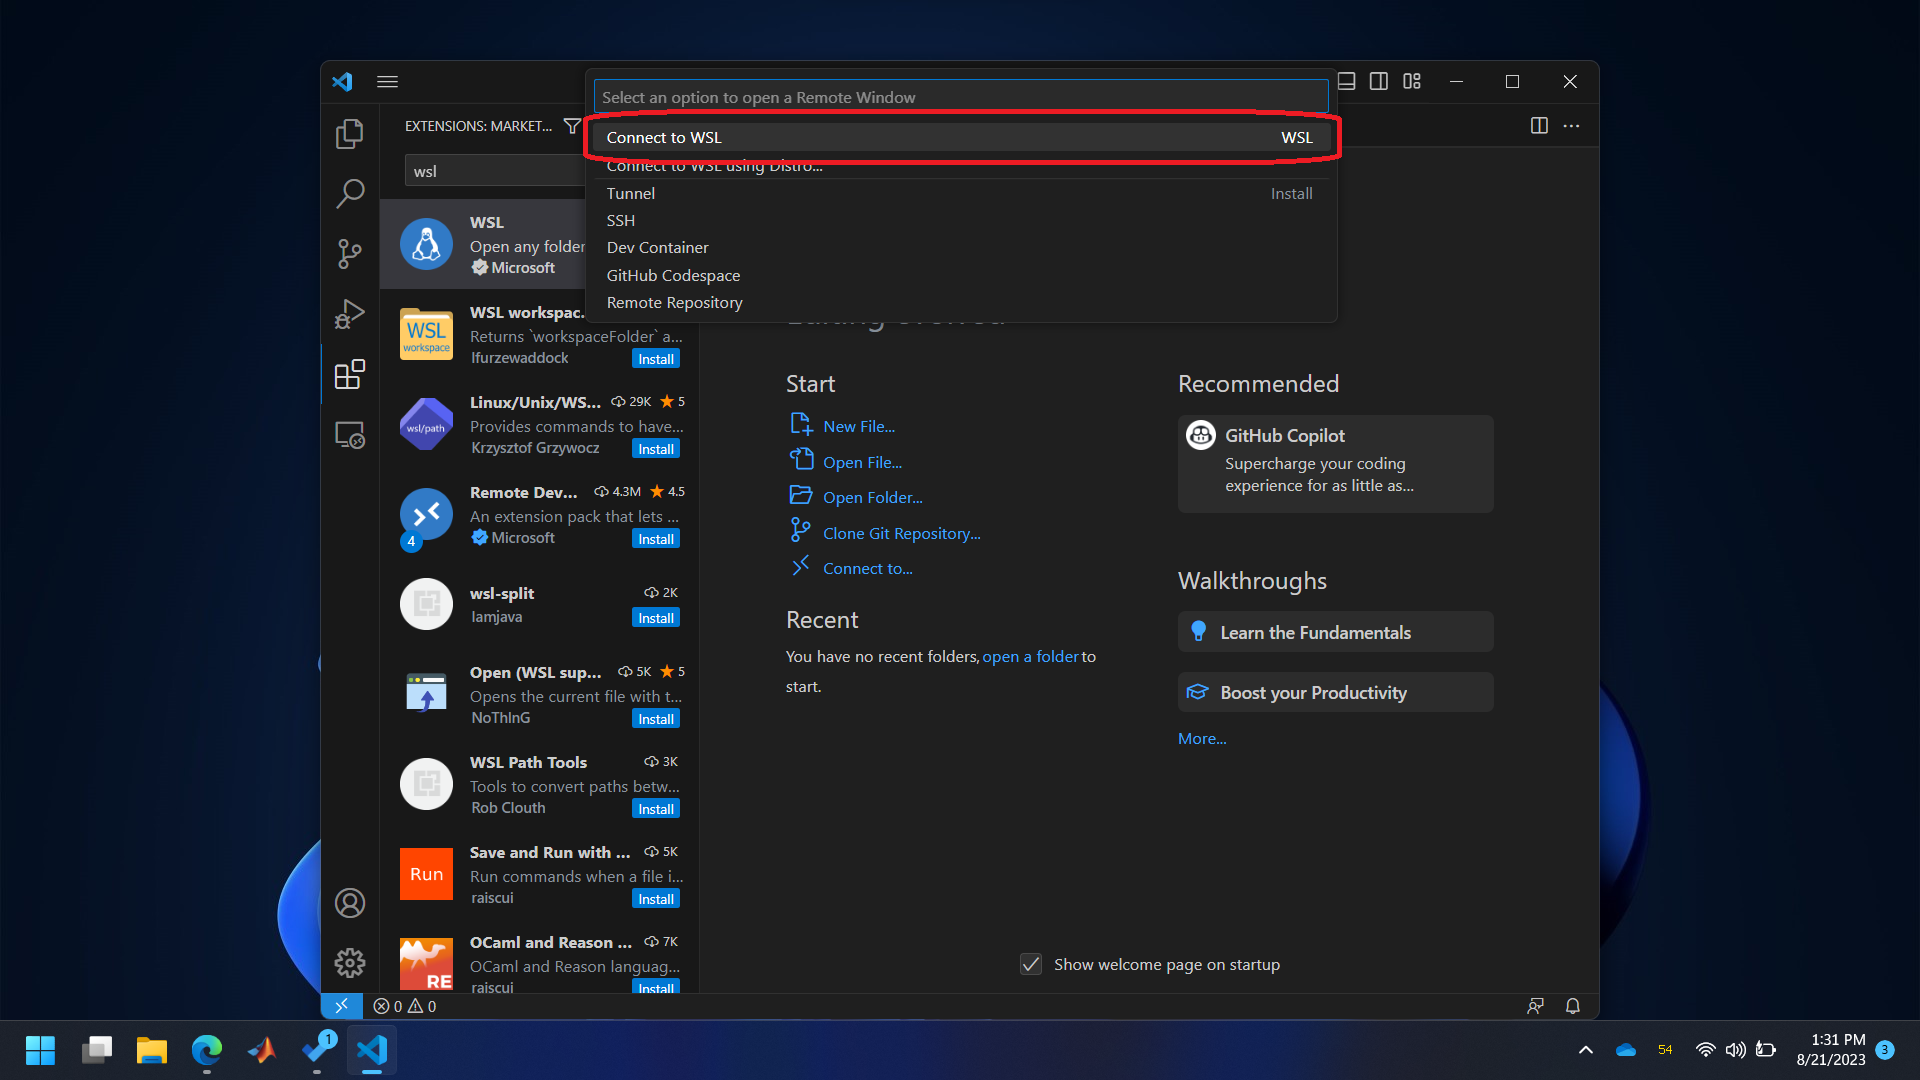Image resolution: width=1920 pixels, height=1080 pixels.
Task: Click the remote window status bar indicator
Action: coord(342,1006)
